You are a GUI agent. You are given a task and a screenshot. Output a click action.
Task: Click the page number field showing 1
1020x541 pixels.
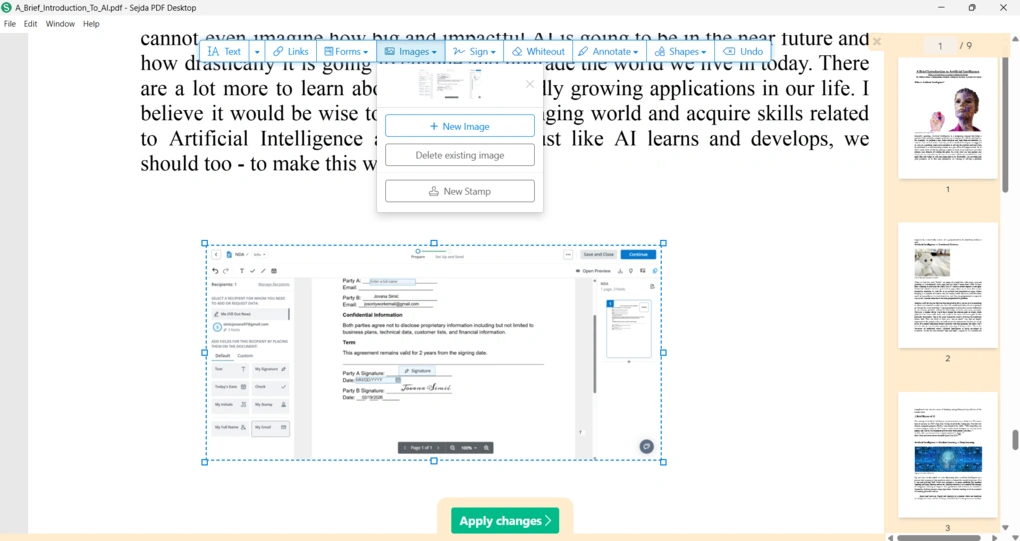pyautogui.click(x=939, y=46)
